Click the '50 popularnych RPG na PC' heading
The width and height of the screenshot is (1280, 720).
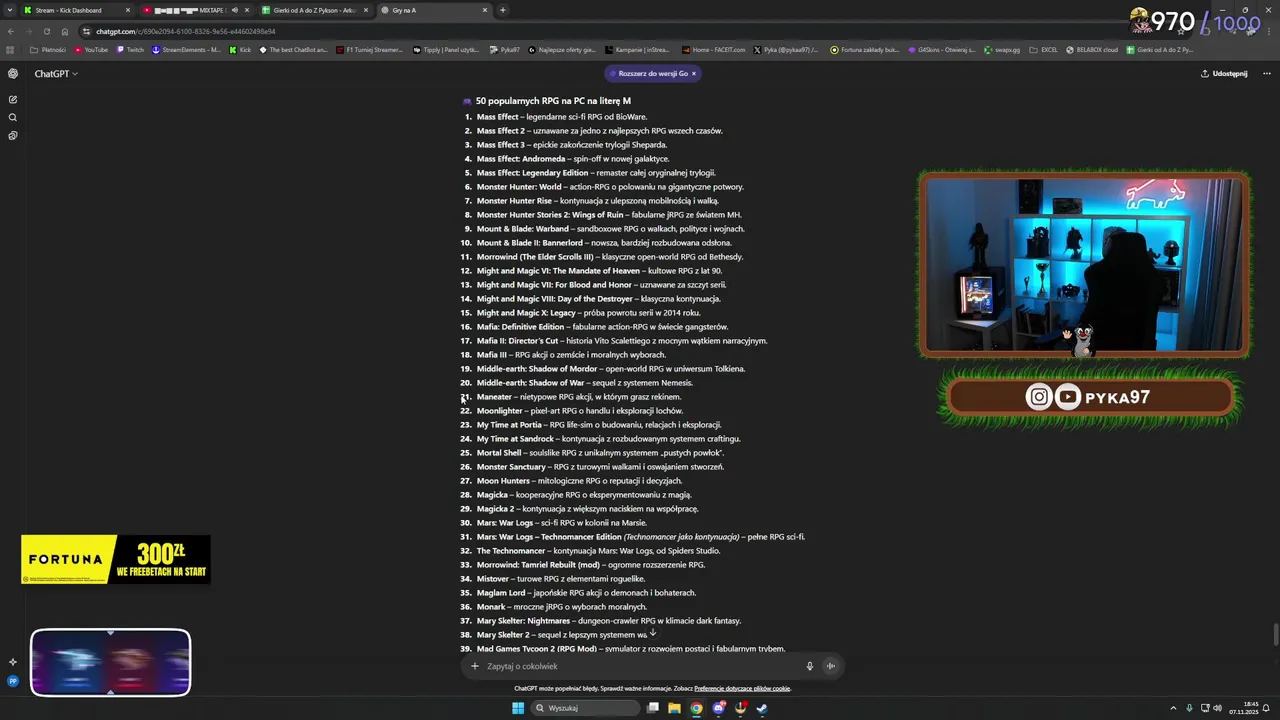(553, 101)
